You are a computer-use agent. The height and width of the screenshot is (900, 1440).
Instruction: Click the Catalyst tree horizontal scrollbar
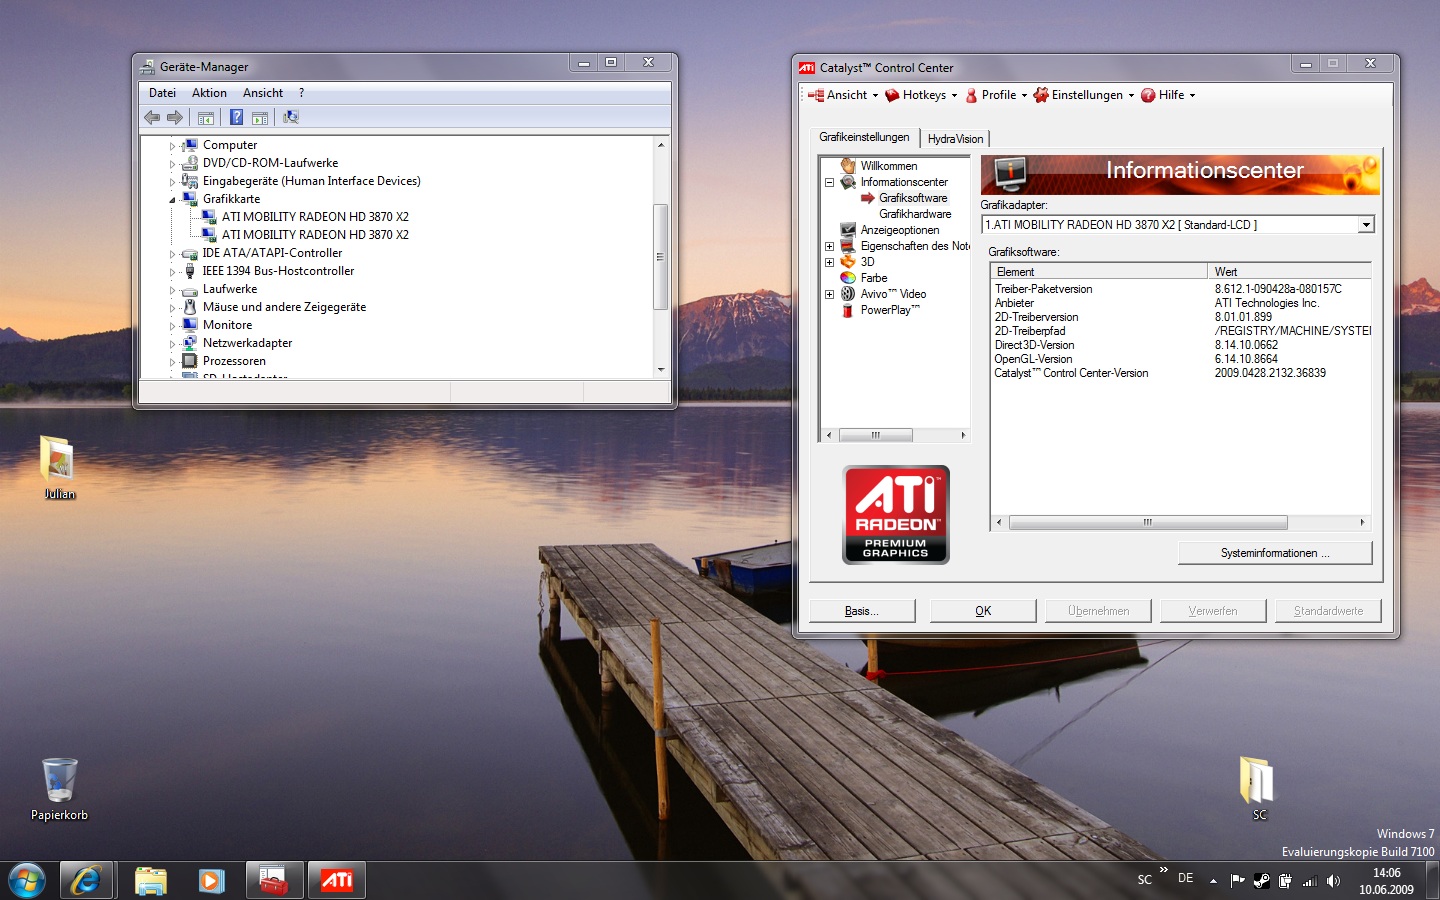click(875, 435)
